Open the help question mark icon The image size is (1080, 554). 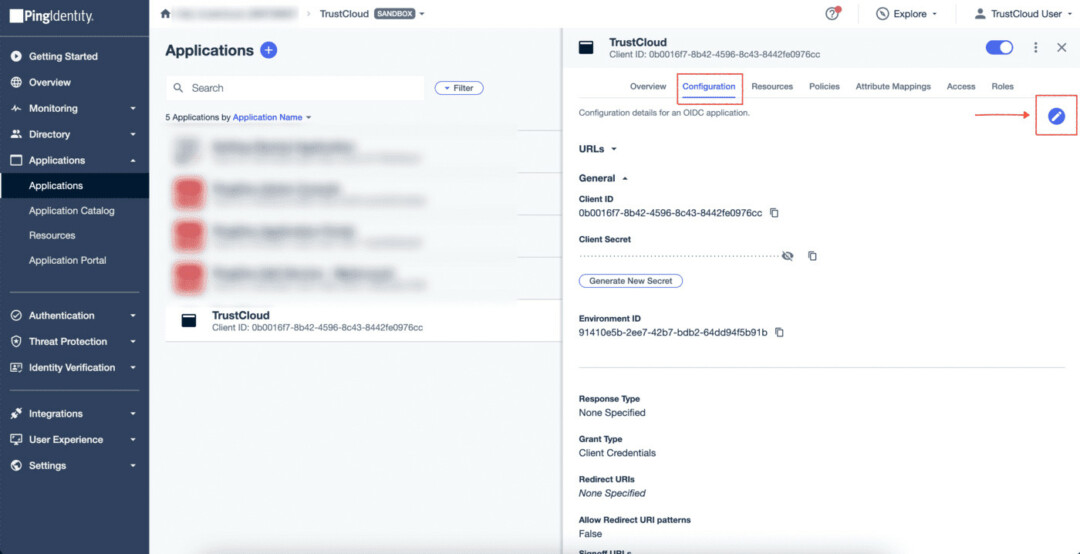[832, 14]
